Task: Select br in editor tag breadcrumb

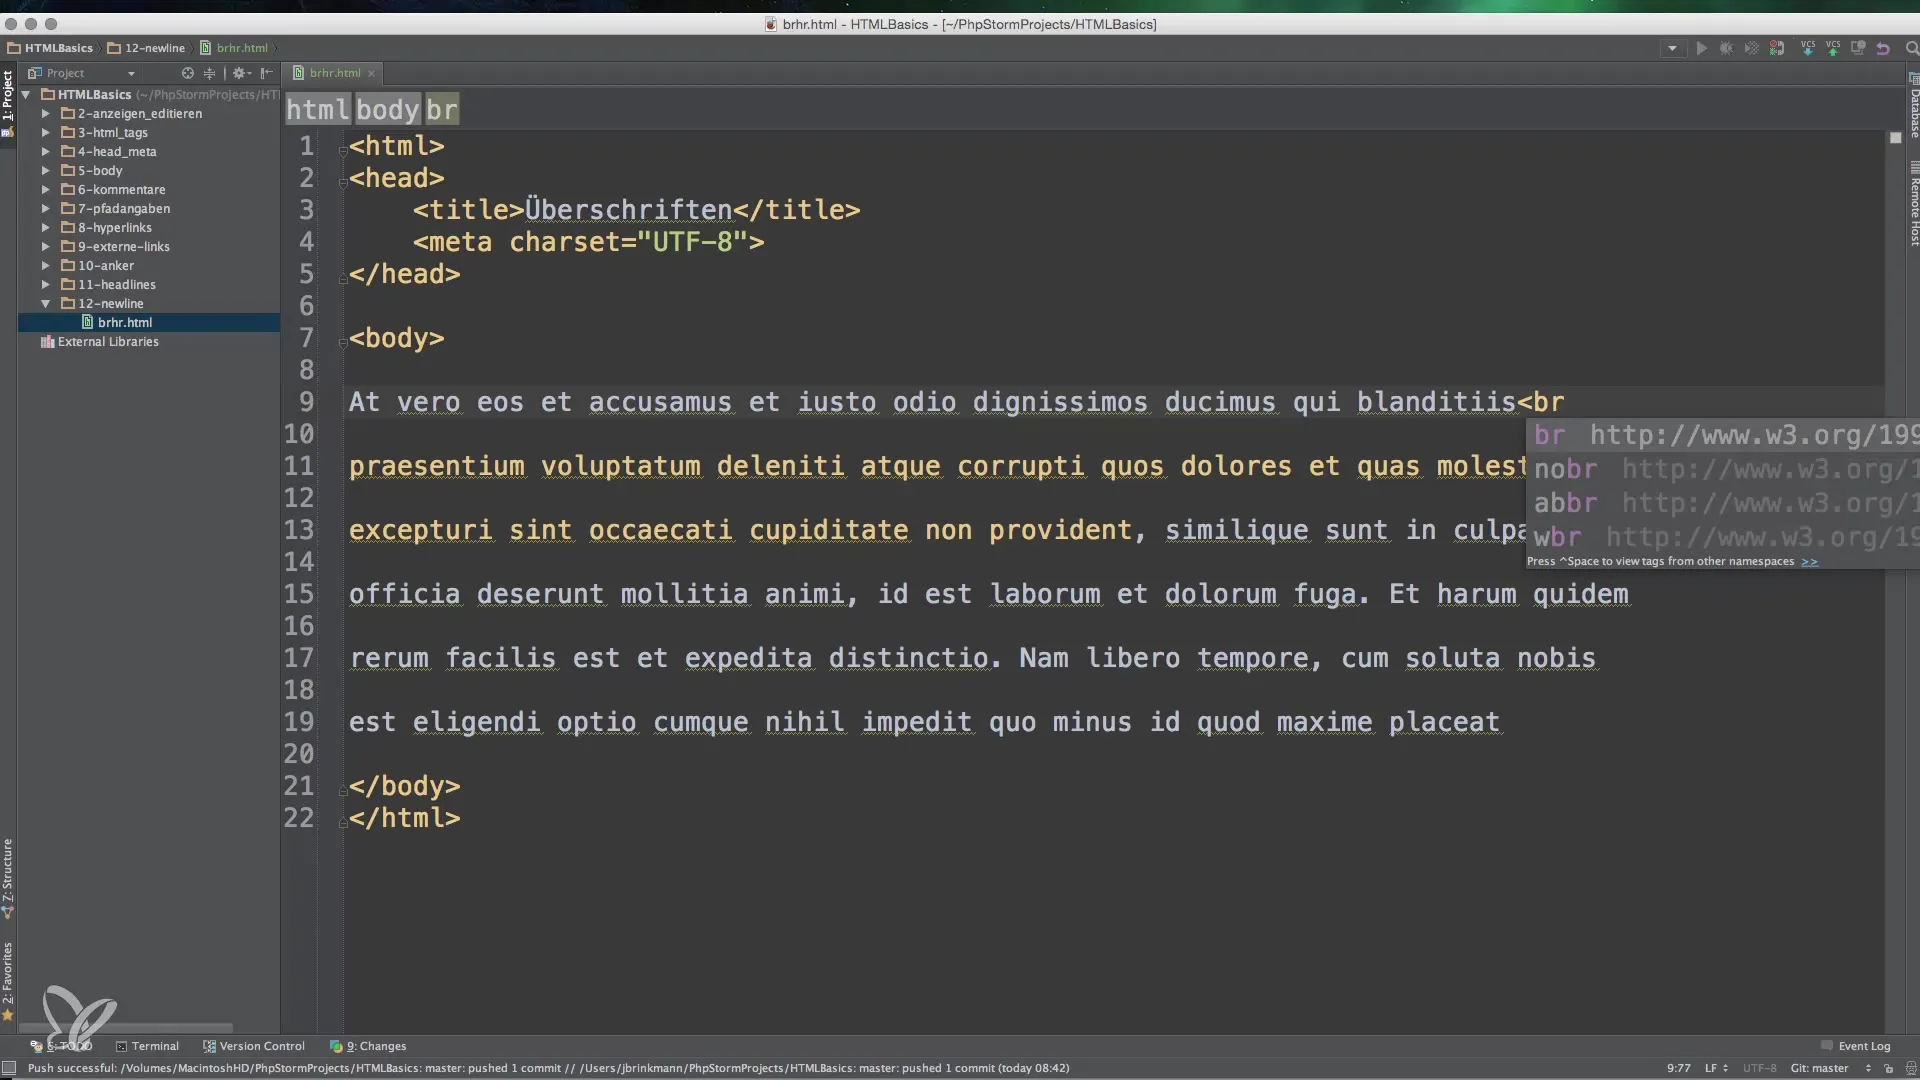Action: tap(441, 109)
